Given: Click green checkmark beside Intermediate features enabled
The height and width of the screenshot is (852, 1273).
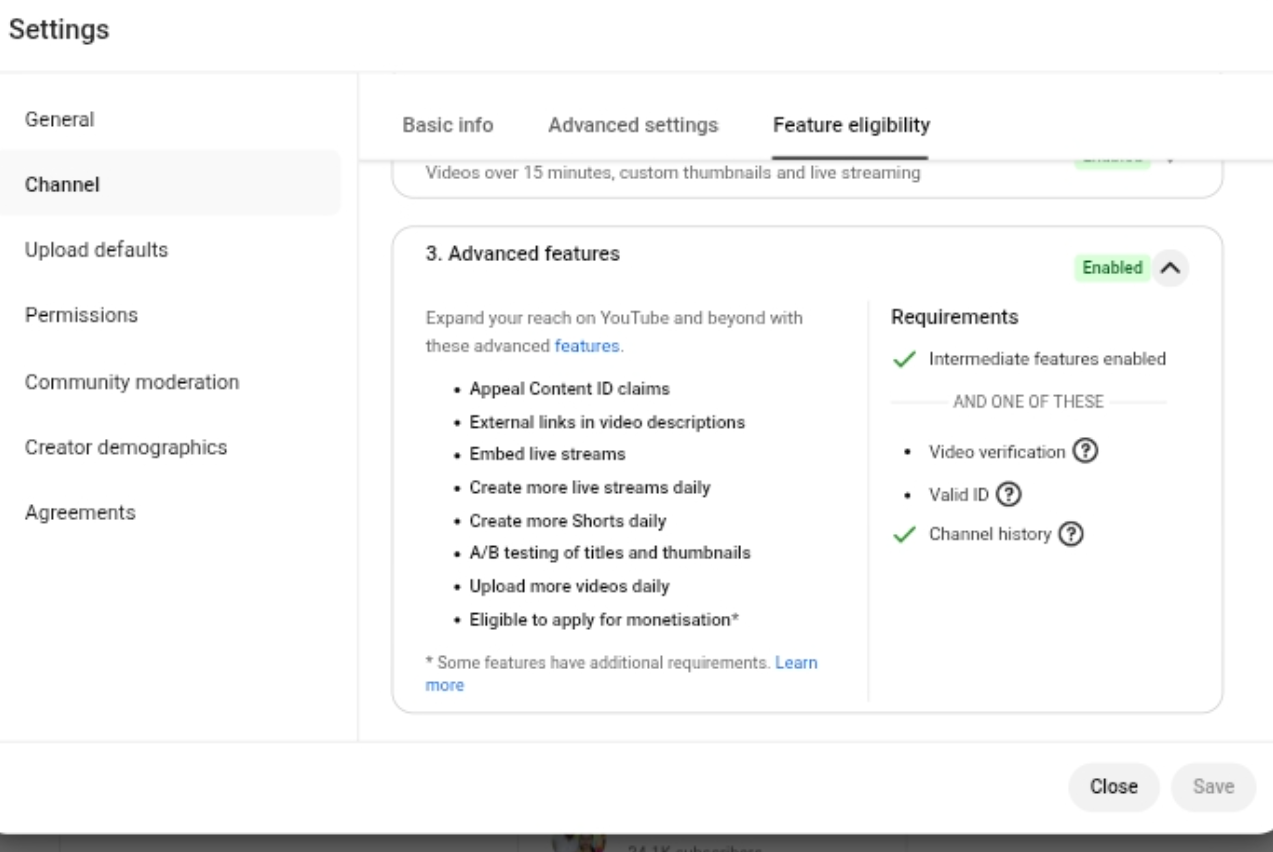Looking at the screenshot, I should [x=903, y=360].
